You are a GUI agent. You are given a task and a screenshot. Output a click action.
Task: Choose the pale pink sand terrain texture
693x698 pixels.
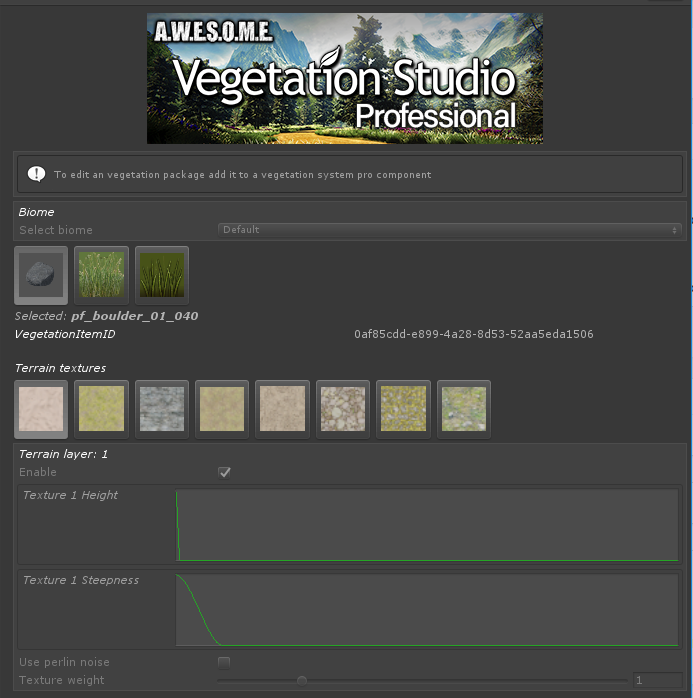41,409
